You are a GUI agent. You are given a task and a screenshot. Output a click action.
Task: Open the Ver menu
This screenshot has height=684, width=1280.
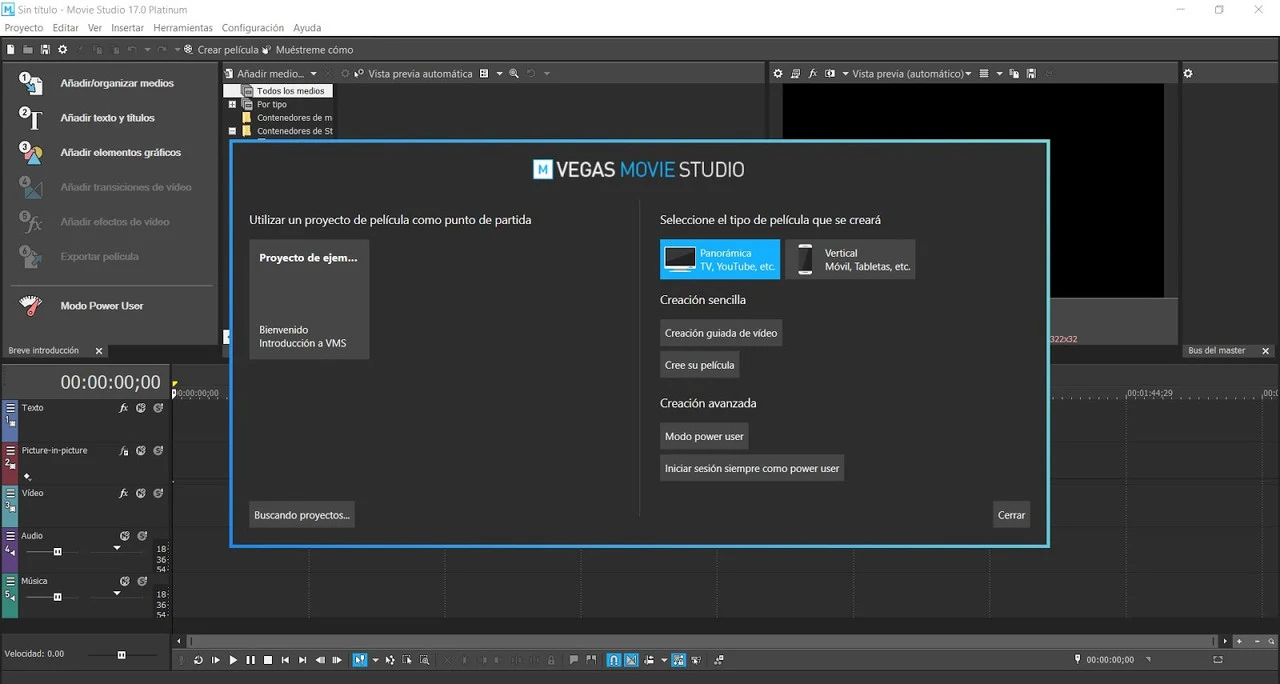[x=95, y=28]
